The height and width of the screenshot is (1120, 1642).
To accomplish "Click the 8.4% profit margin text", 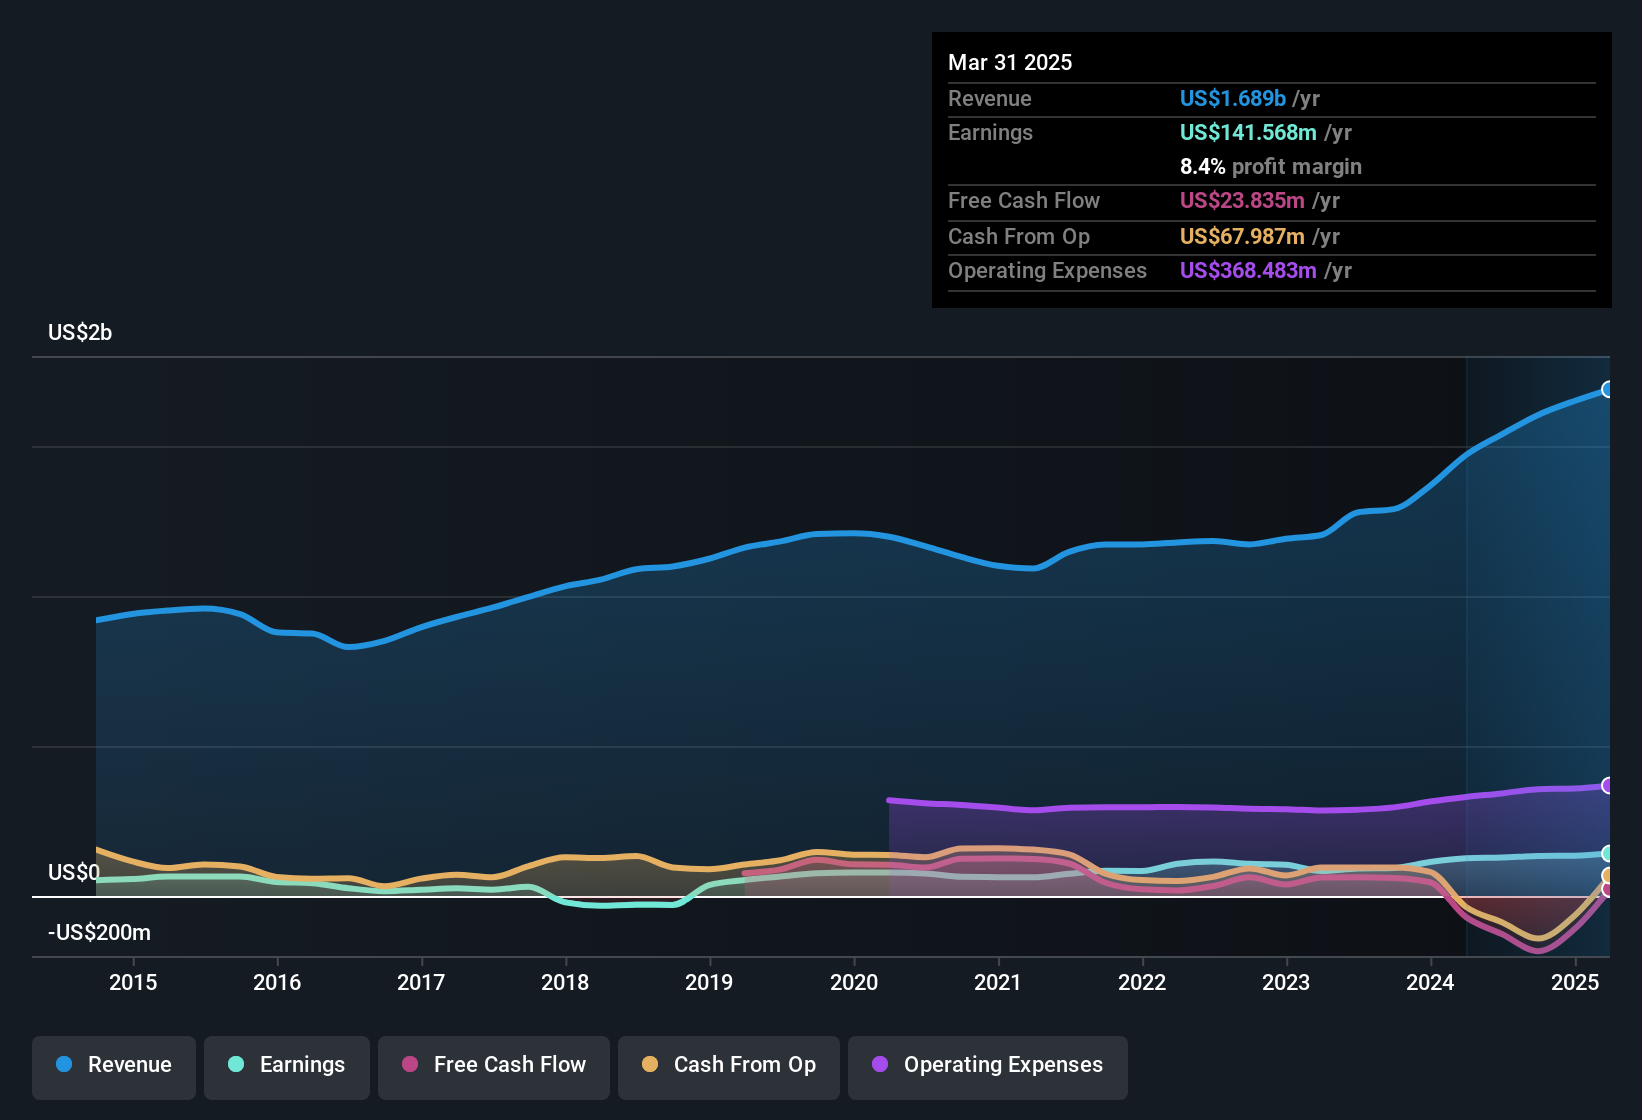I will (1270, 166).
